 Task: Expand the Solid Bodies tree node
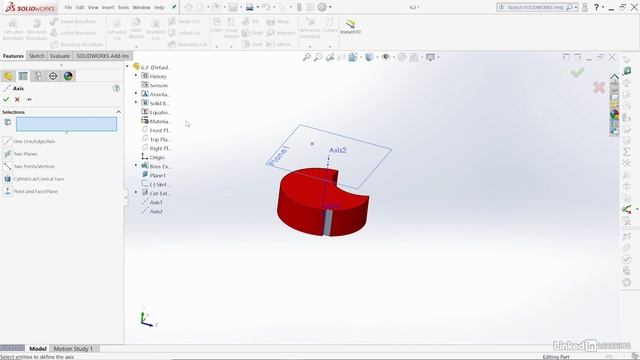tap(136, 103)
